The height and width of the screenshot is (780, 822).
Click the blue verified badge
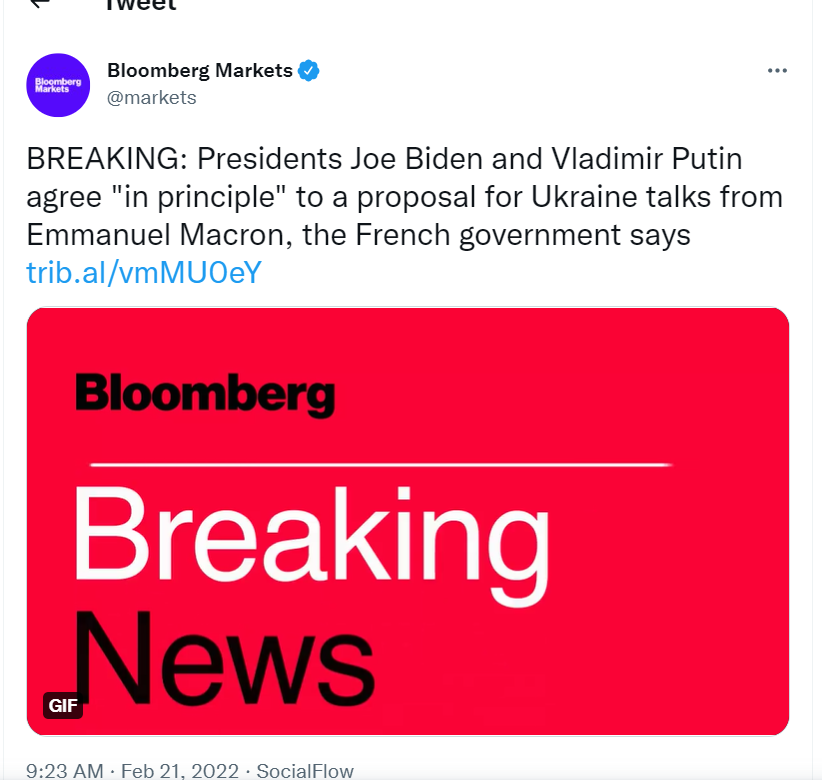coord(309,71)
